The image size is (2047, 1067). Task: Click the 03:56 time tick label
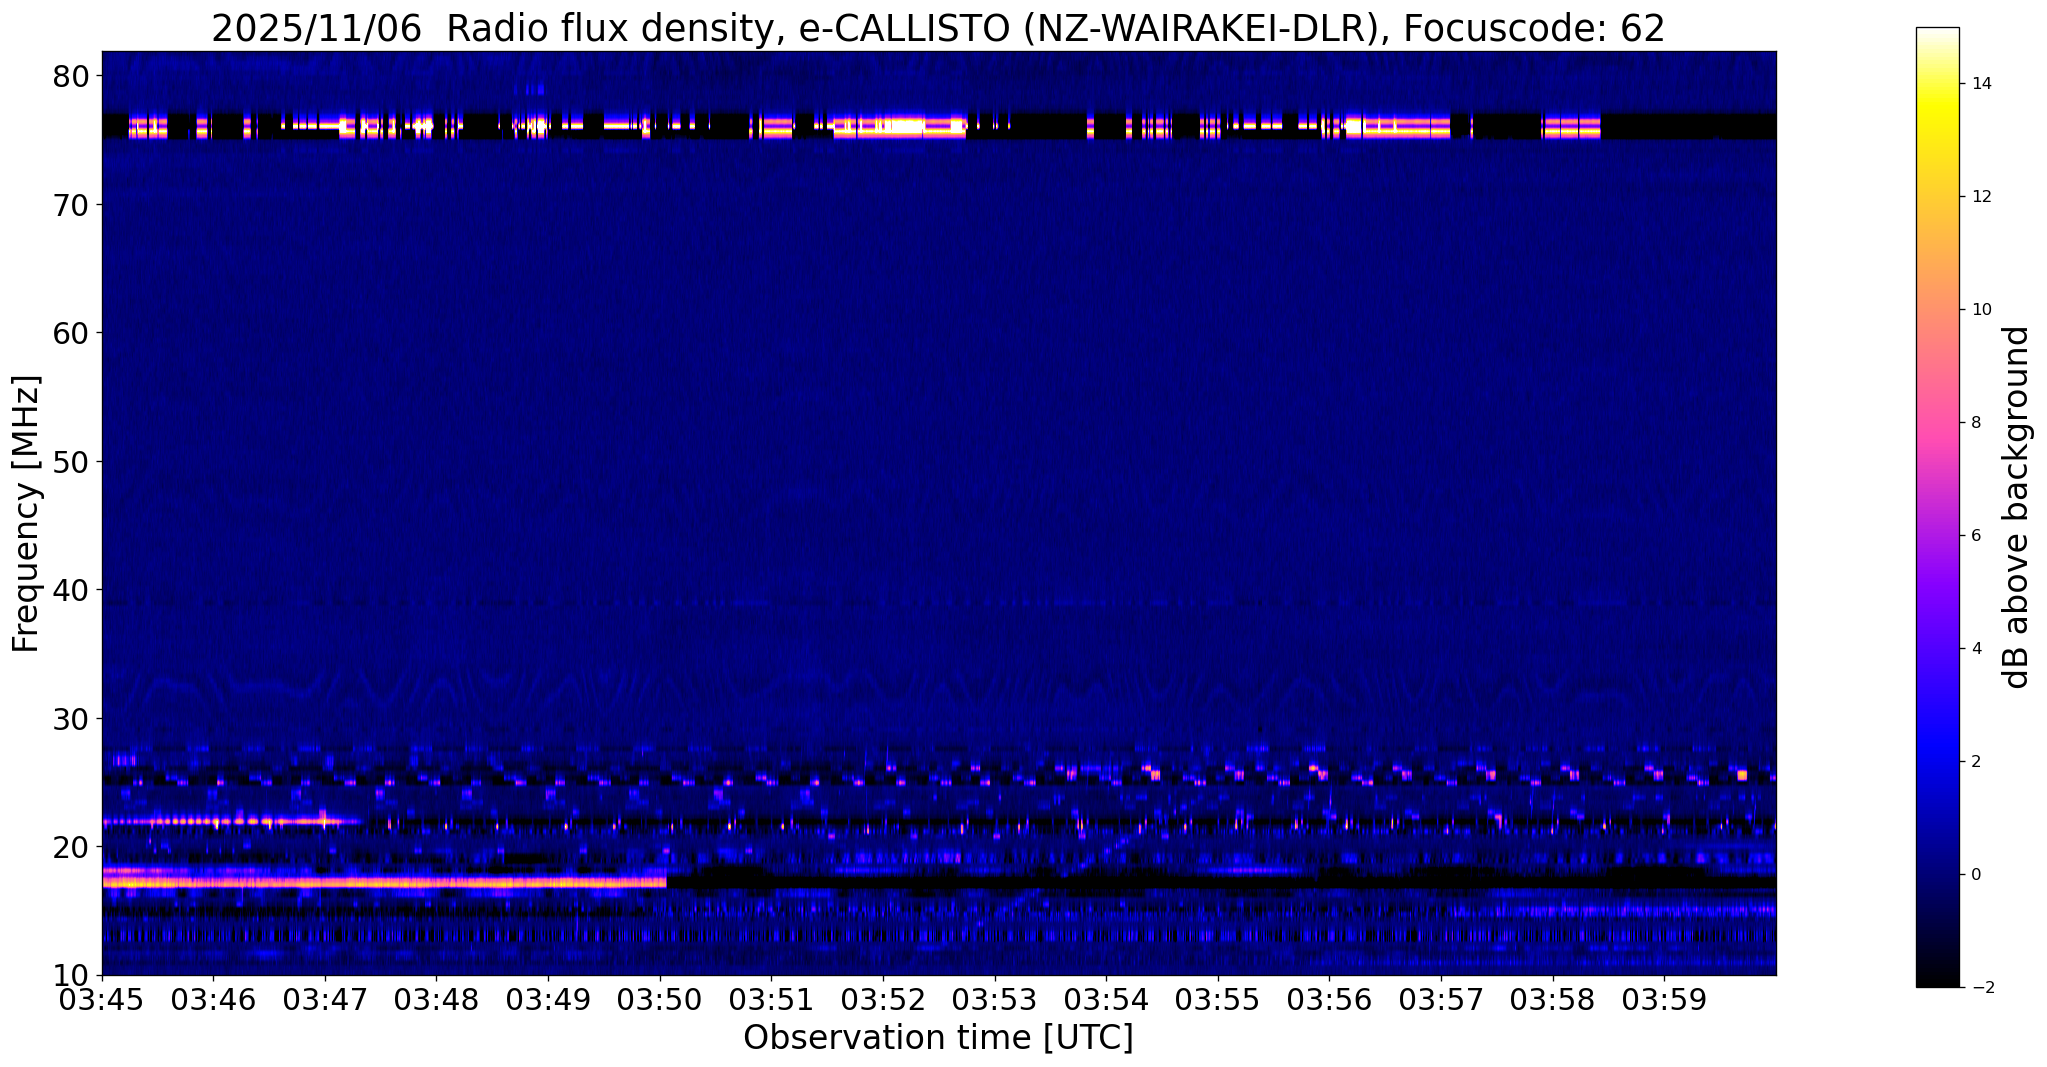pyautogui.click(x=1331, y=1000)
